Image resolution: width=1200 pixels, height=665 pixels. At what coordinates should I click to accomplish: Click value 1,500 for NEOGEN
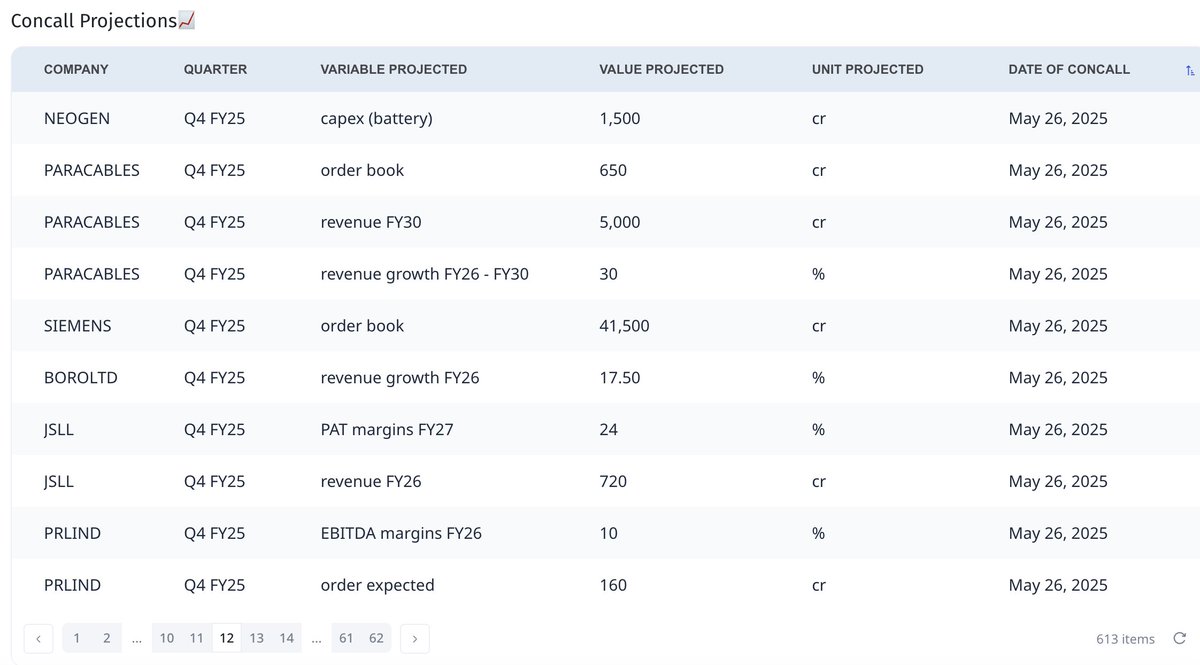point(619,118)
